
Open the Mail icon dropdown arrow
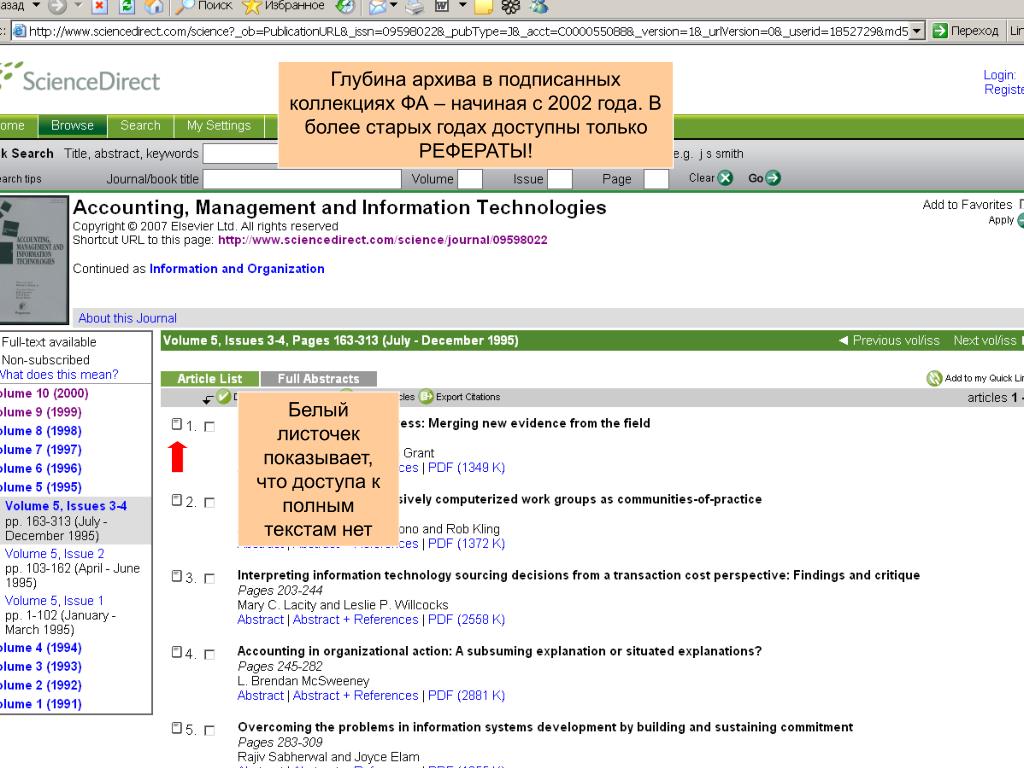(x=393, y=5)
